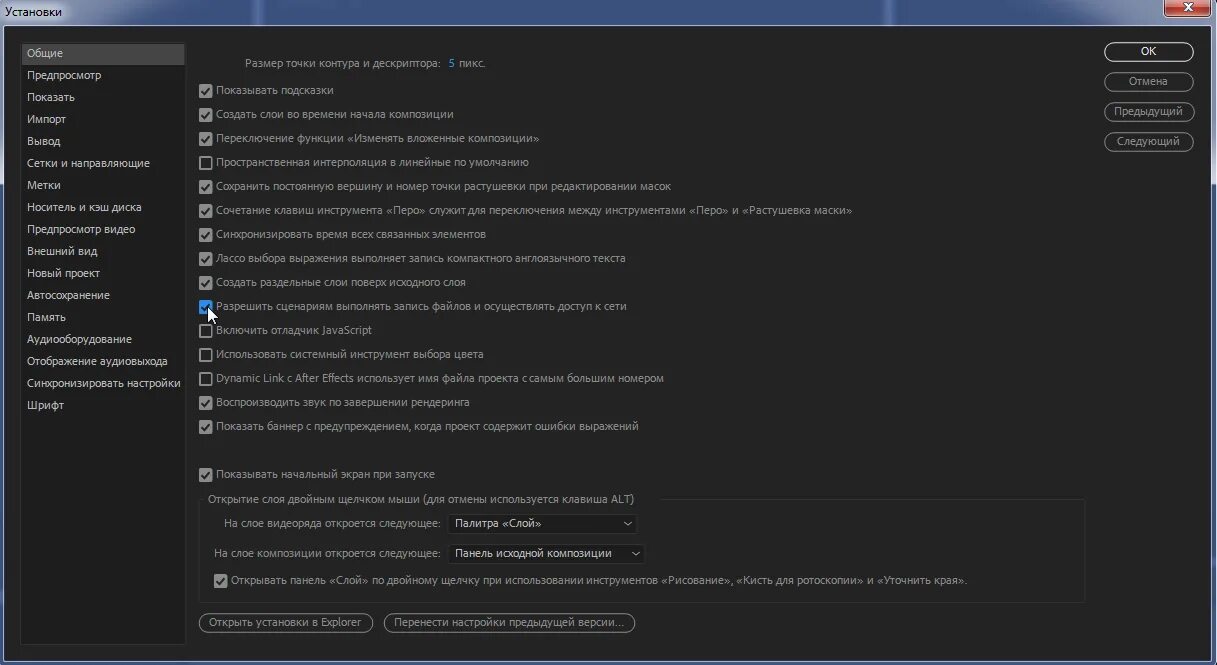Click «Открыть установки в Explorer» button
1217x665 pixels.
[286, 622]
